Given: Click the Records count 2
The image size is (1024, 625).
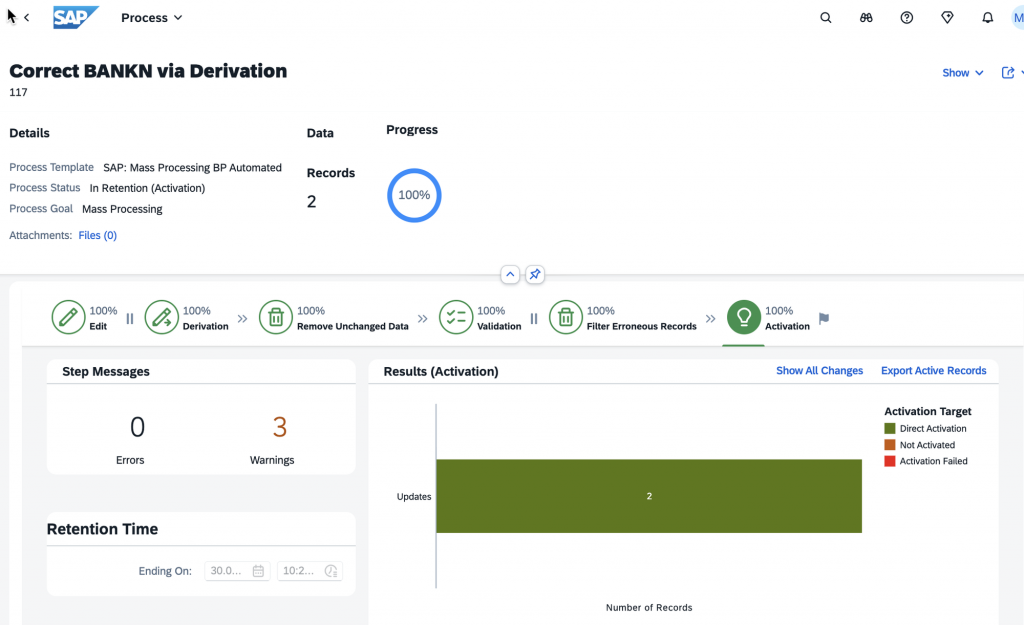Looking at the screenshot, I should click(312, 201).
